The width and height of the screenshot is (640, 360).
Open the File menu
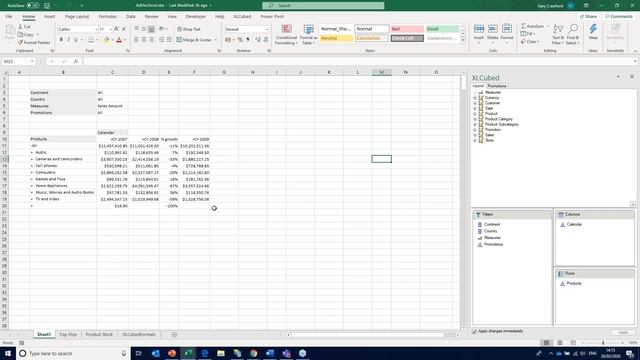(9, 17)
